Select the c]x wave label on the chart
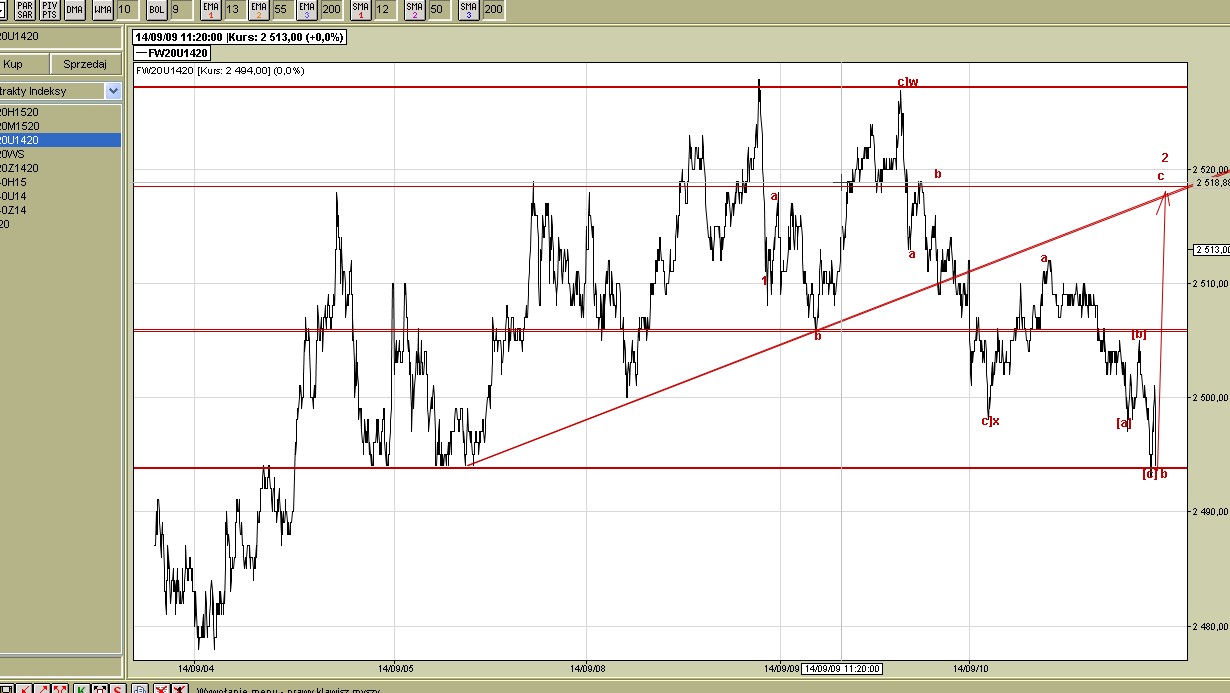 pyautogui.click(x=990, y=421)
